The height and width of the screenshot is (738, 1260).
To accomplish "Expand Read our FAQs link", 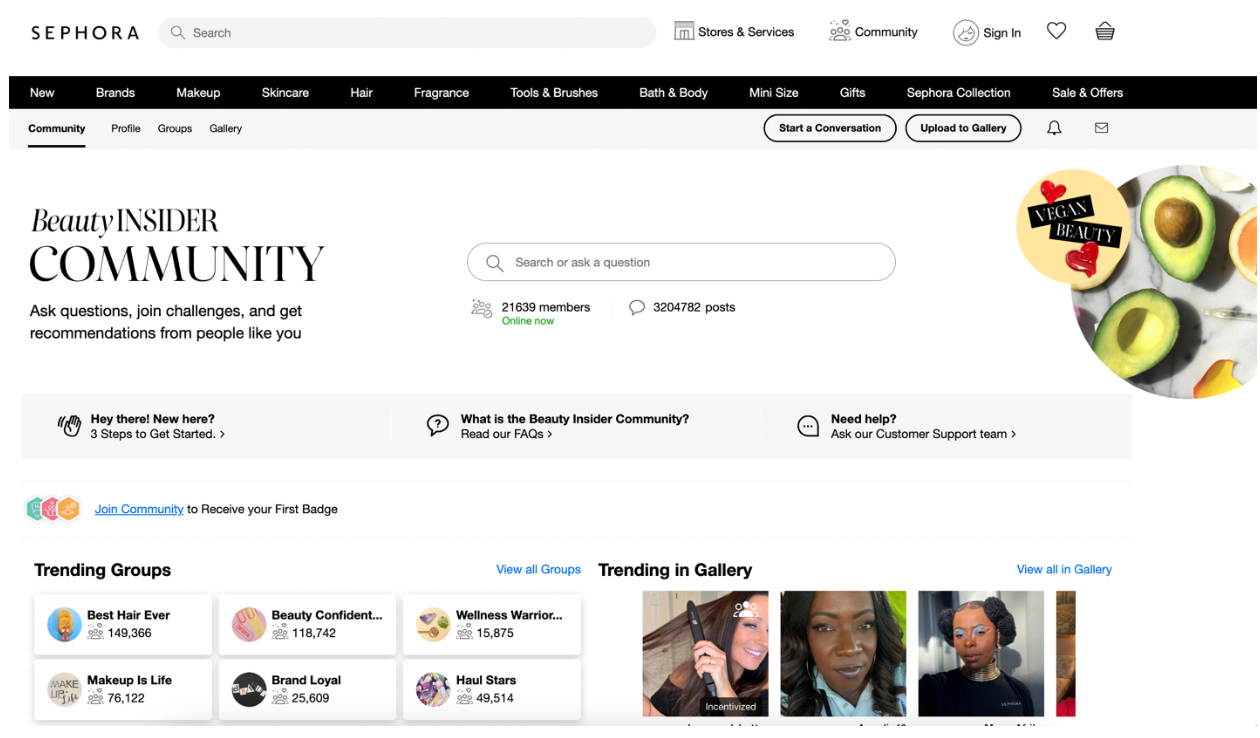I will 506,435.
